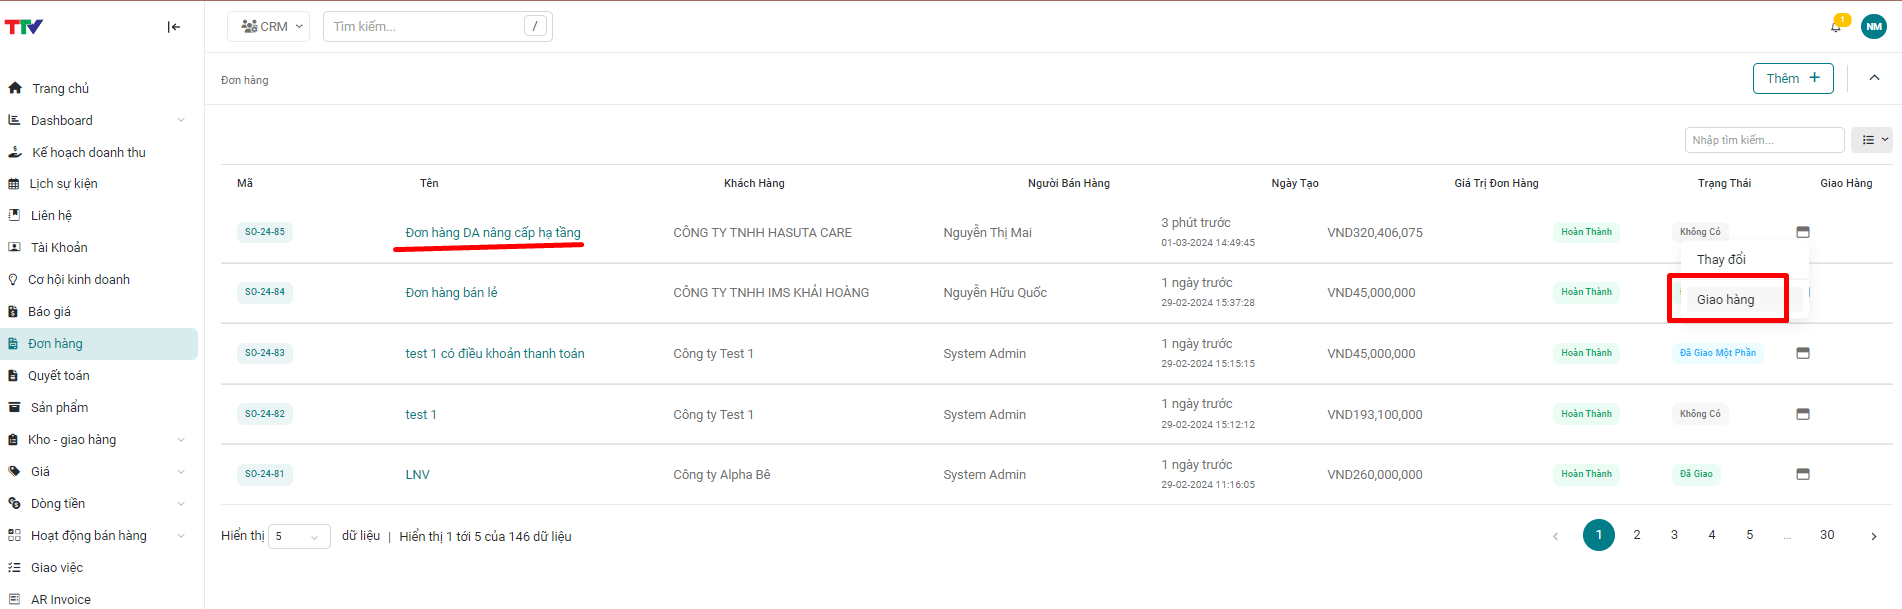Click the delivery icon for order SO-24-85

pyautogui.click(x=1802, y=232)
